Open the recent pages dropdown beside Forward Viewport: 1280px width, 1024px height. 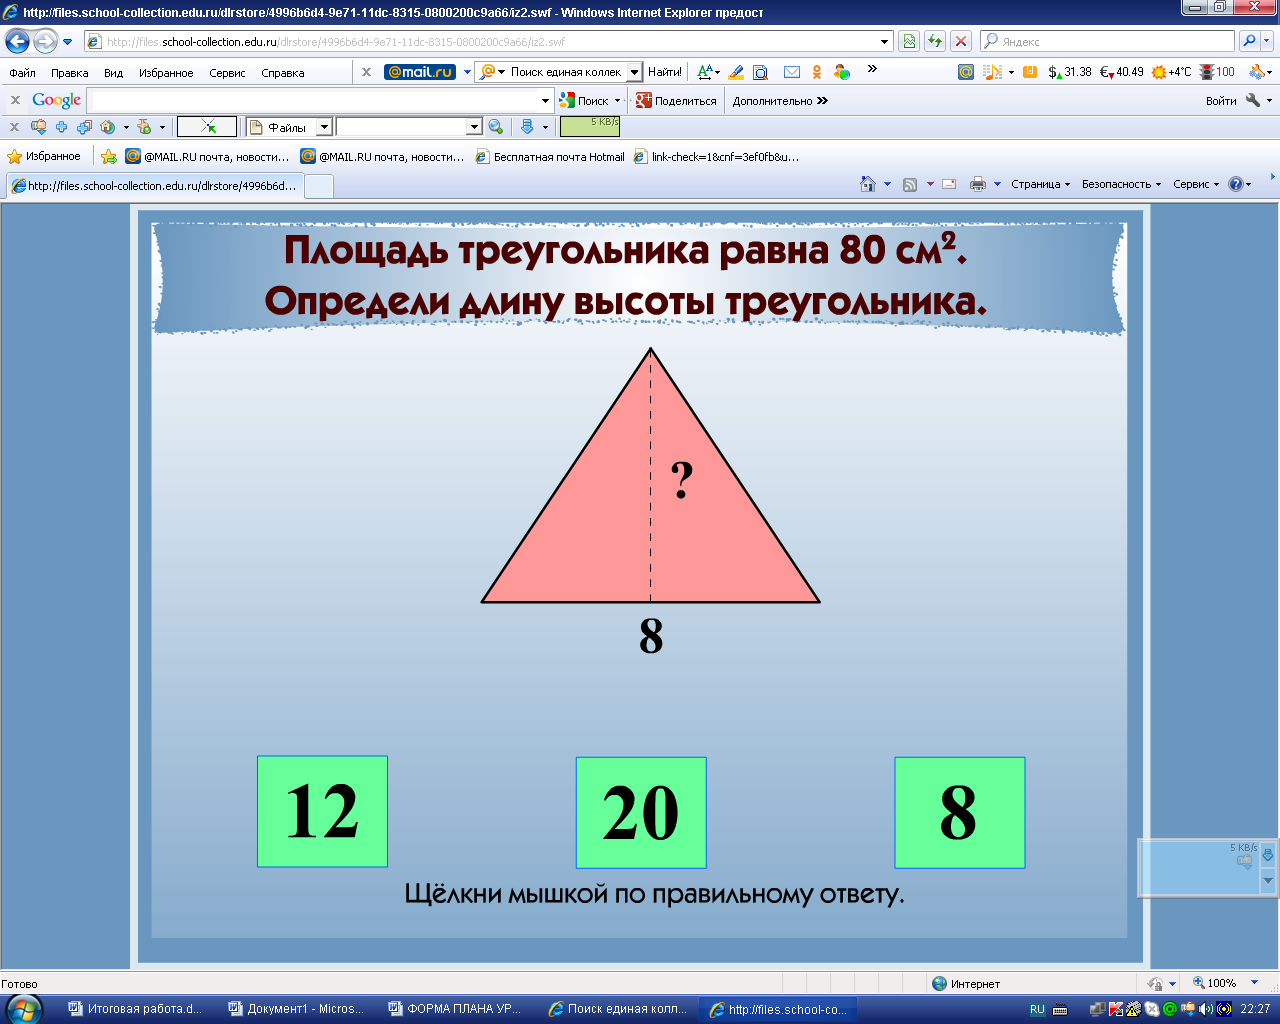pos(68,42)
